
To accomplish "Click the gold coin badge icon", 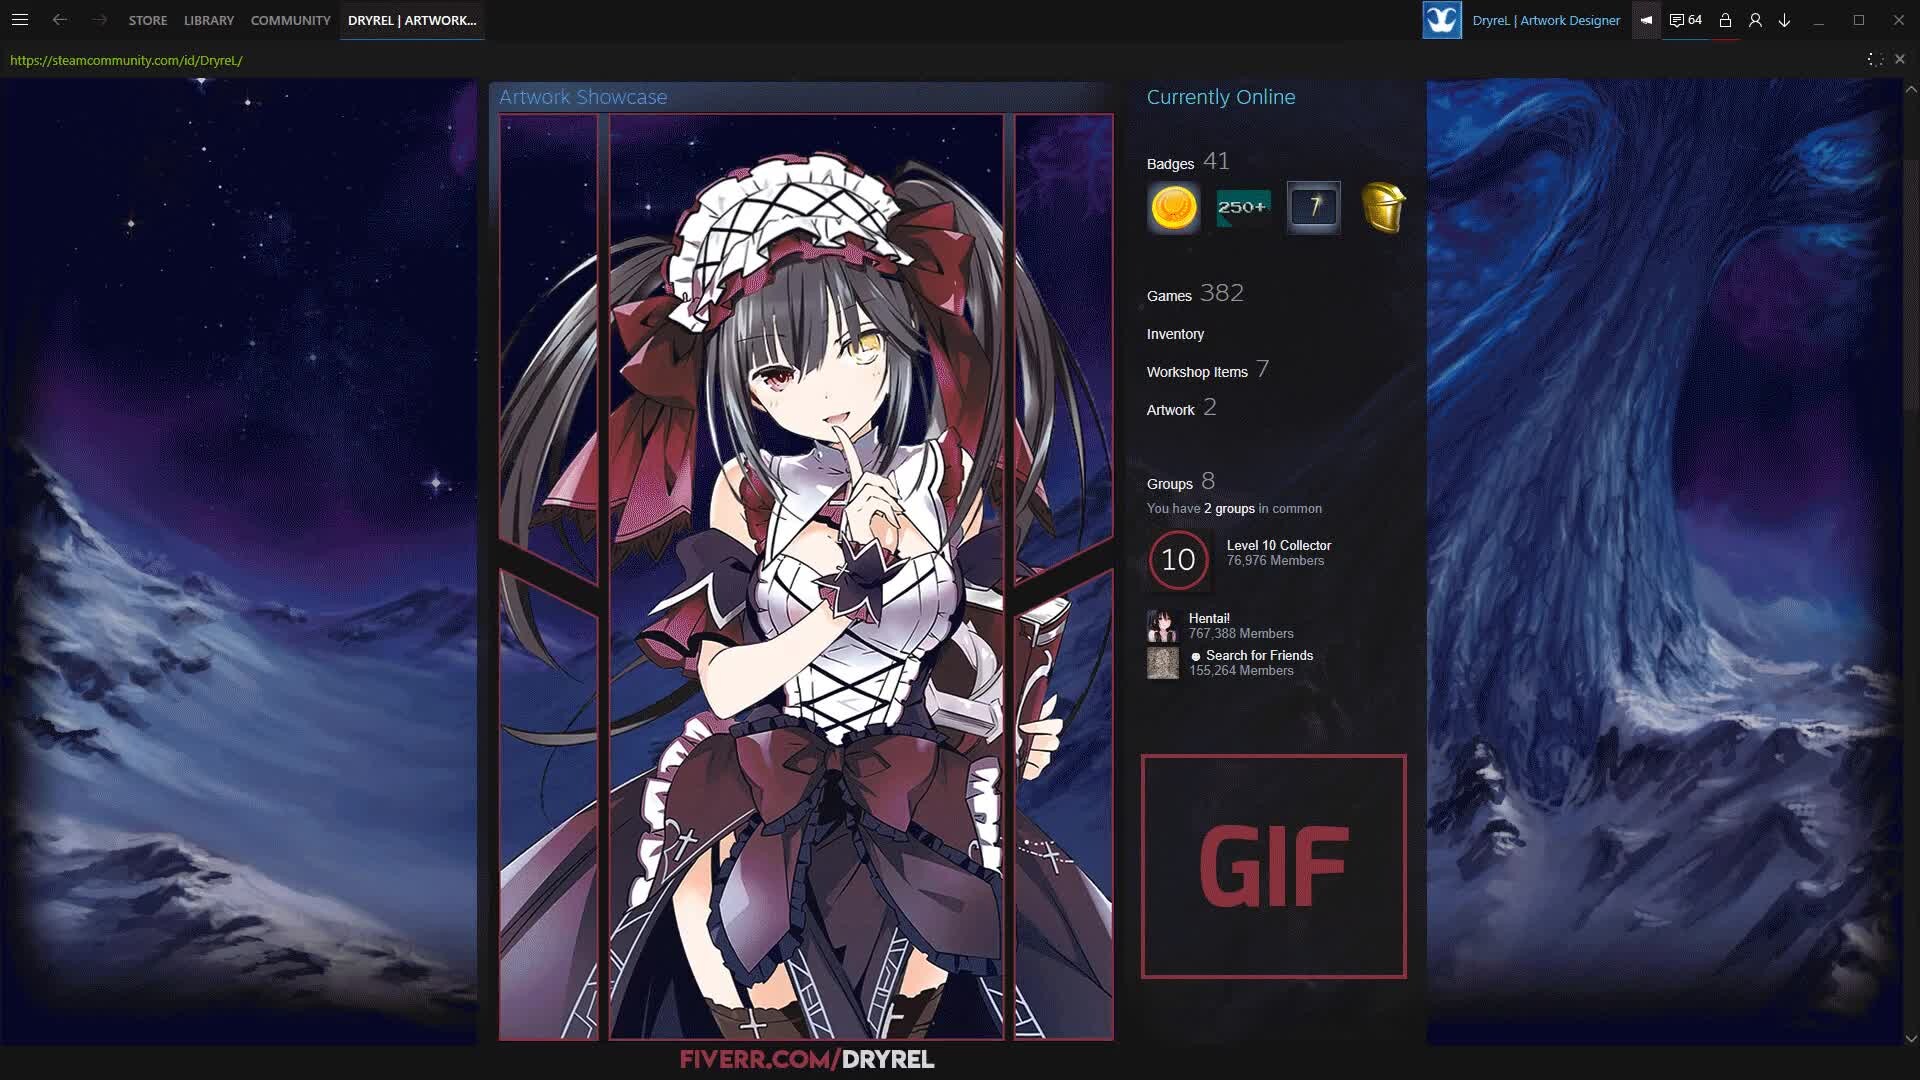I will [1174, 208].
